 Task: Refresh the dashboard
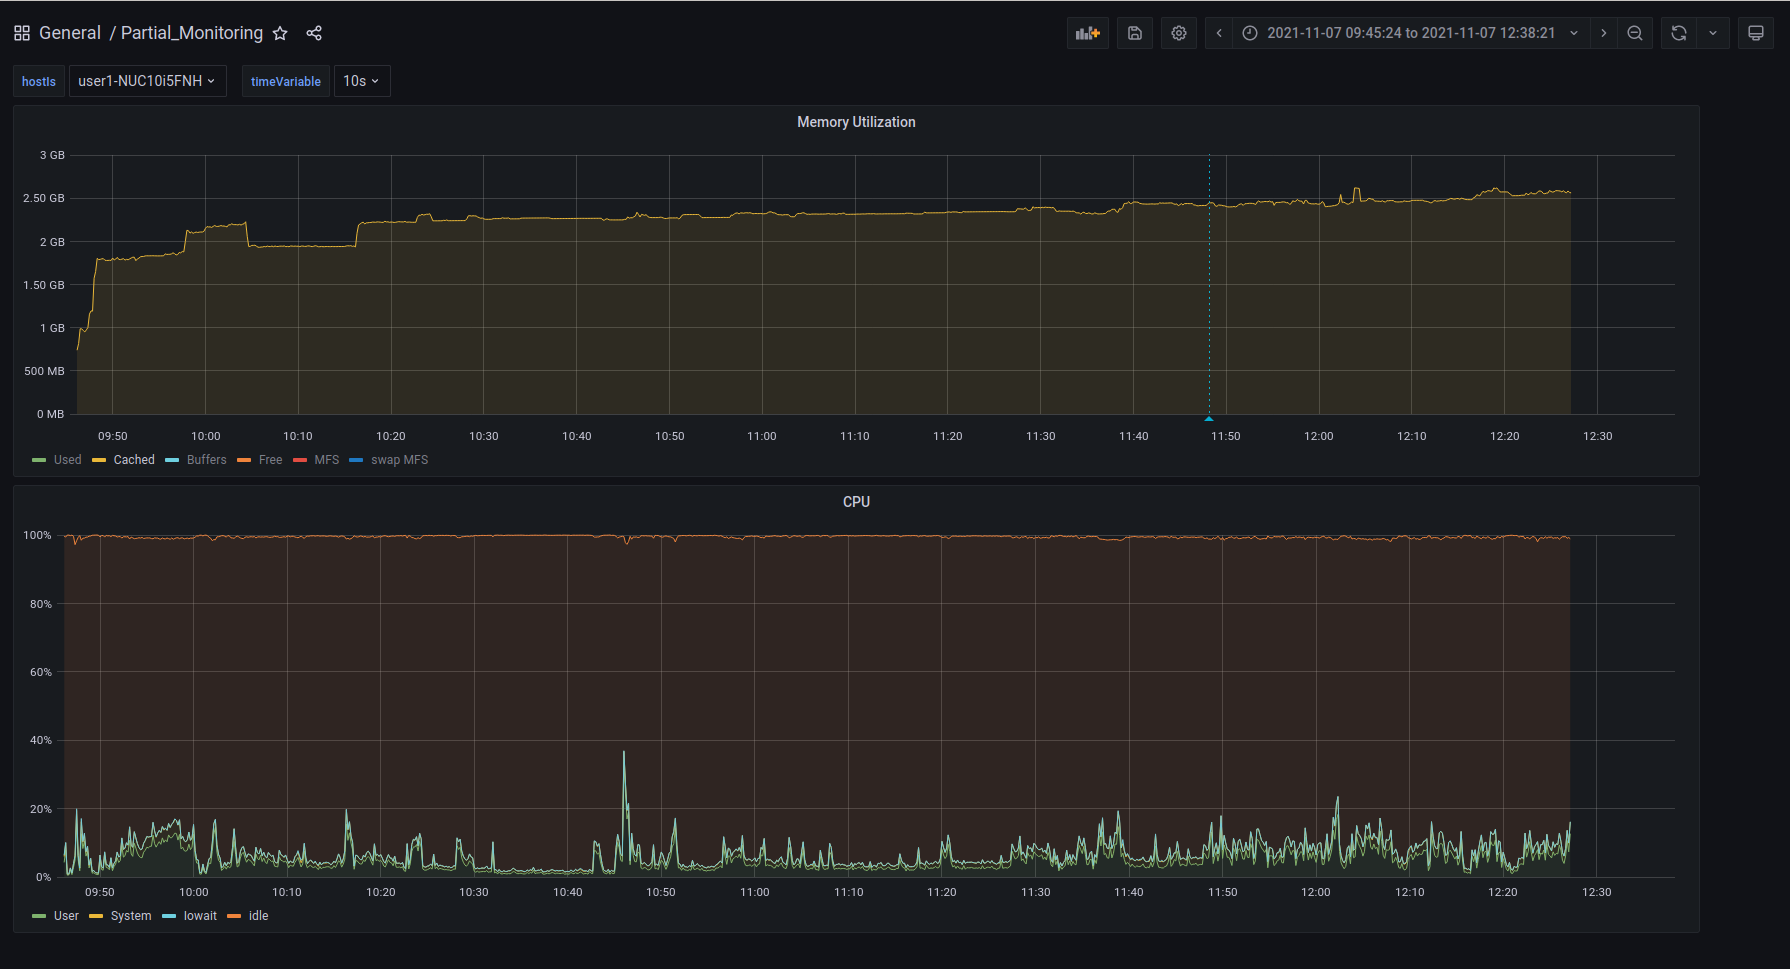click(1679, 33)
